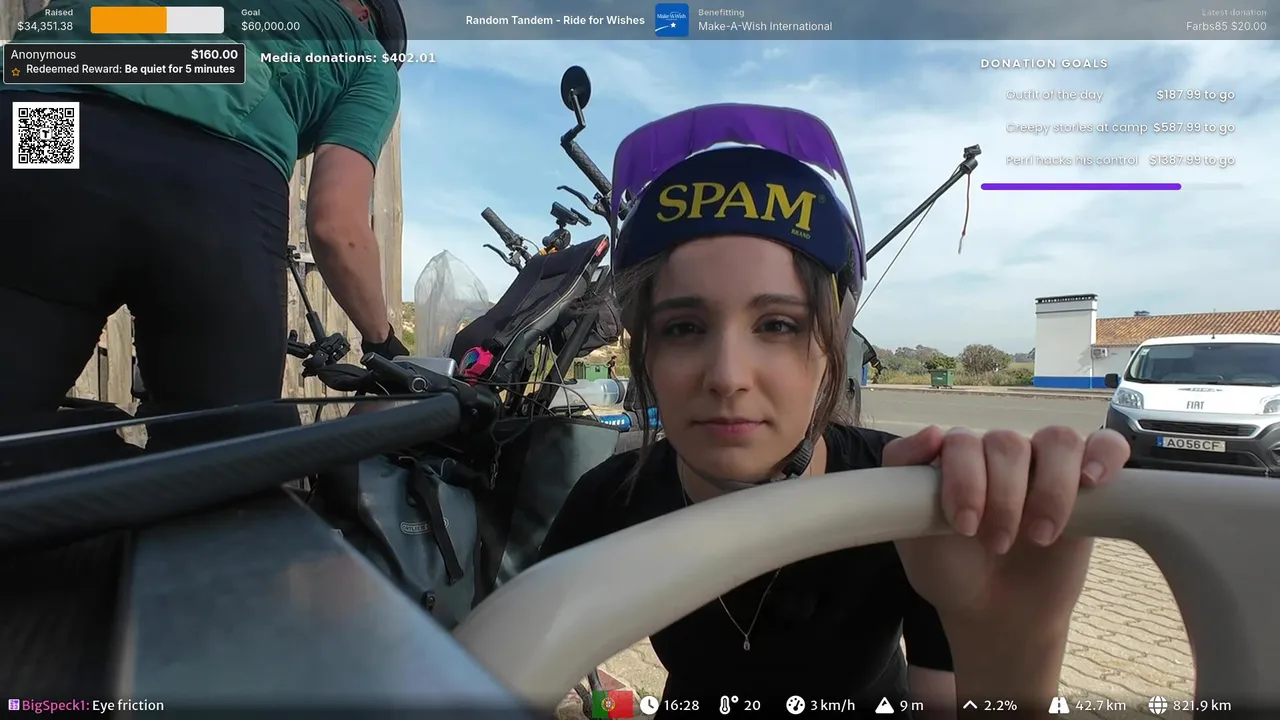The image size is (1280, 720).
Task: Click the globe icon beside 821.9 km
Action: pyautogui.click(x=1158, y=705)
